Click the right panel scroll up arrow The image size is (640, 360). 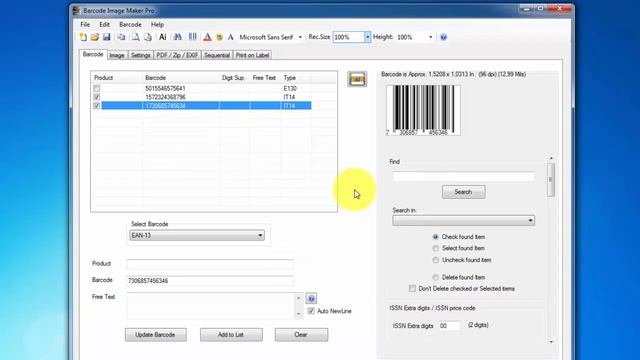tap(551, 158)
